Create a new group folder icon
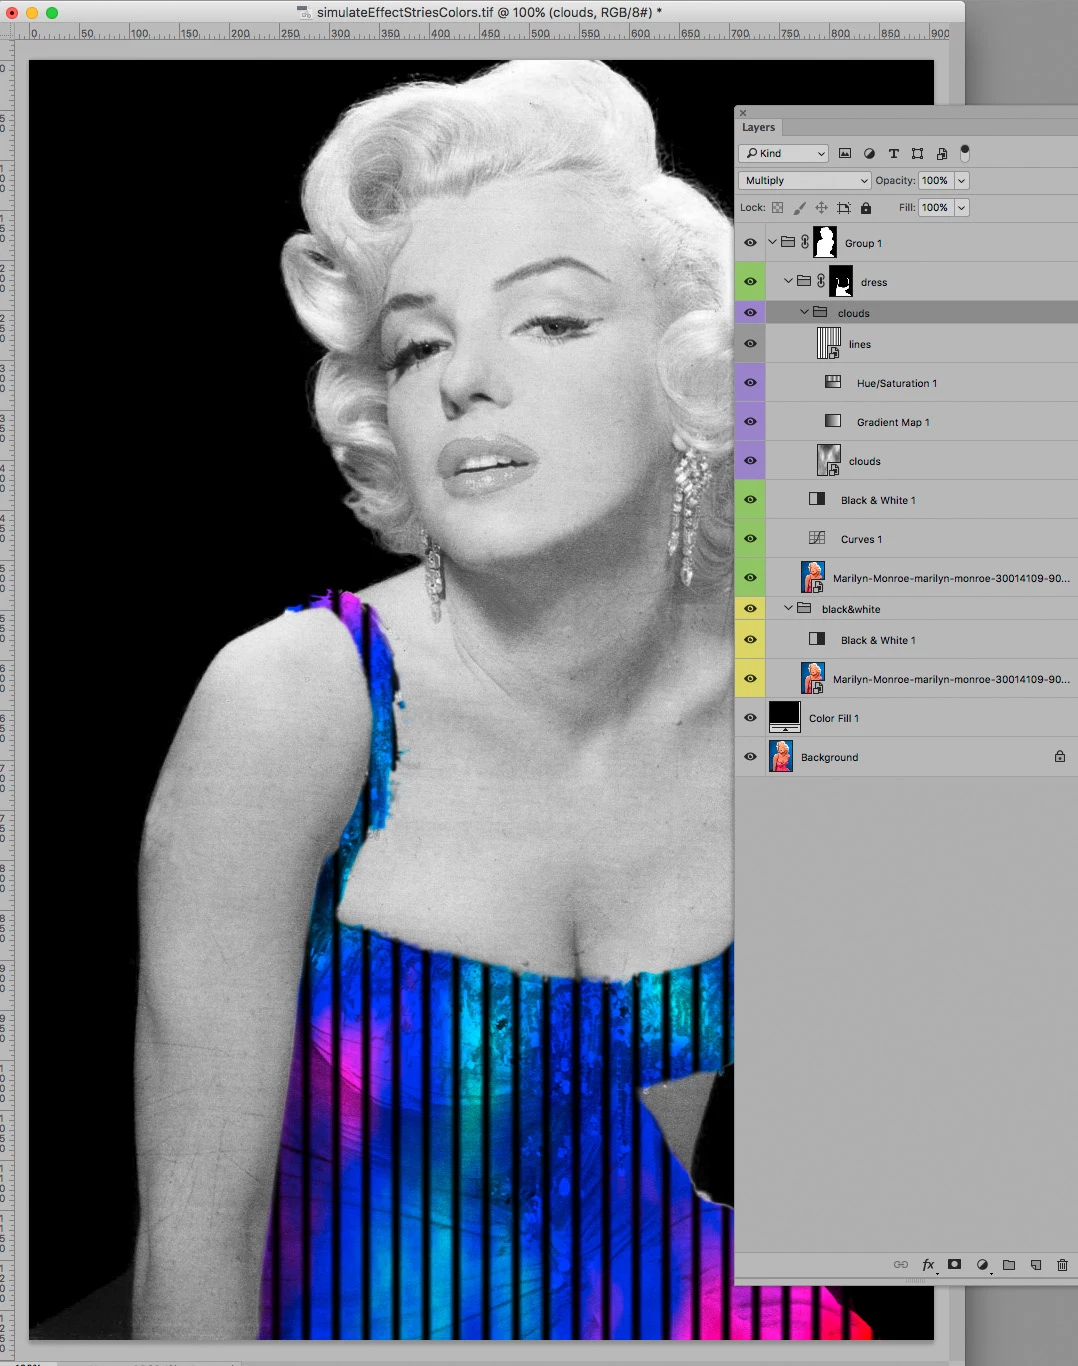 pos(1009,1265)
